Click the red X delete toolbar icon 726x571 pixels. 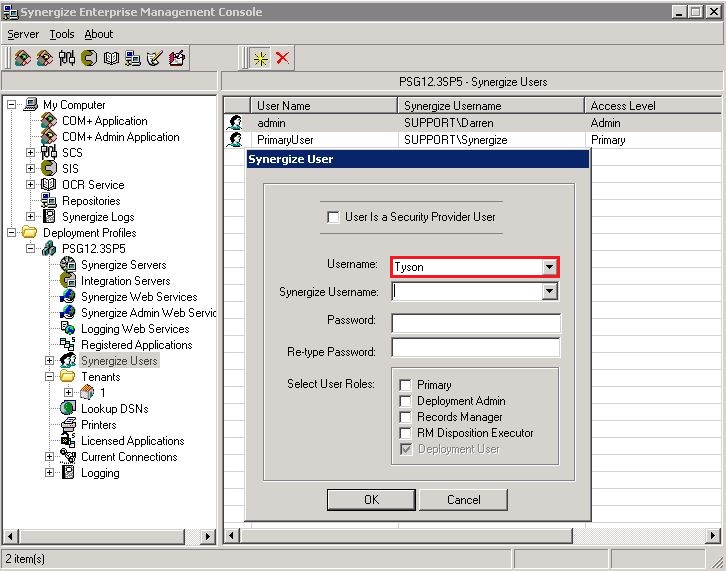point(282,58)
